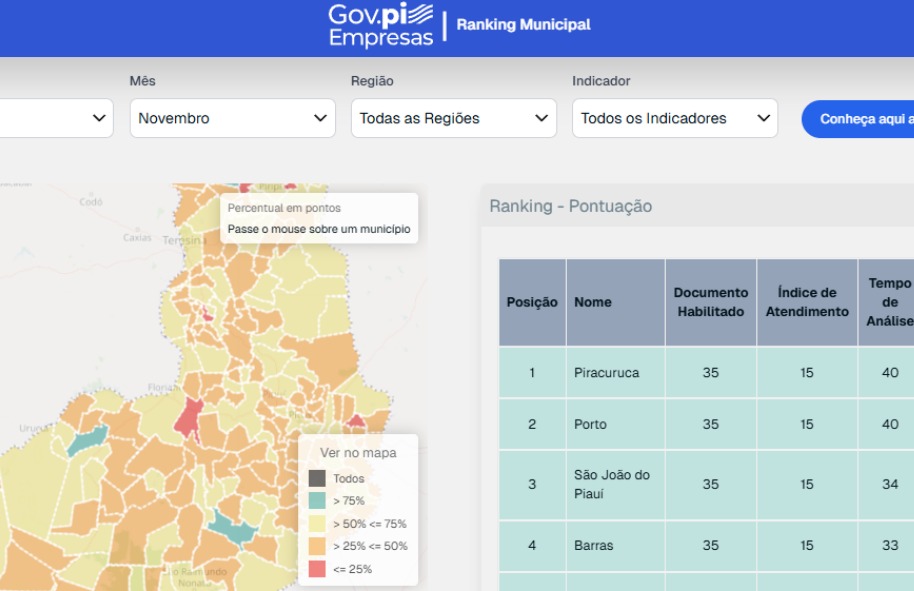914x591 pixels.
Task: Click the large red municipality on map
Action: 188,417
